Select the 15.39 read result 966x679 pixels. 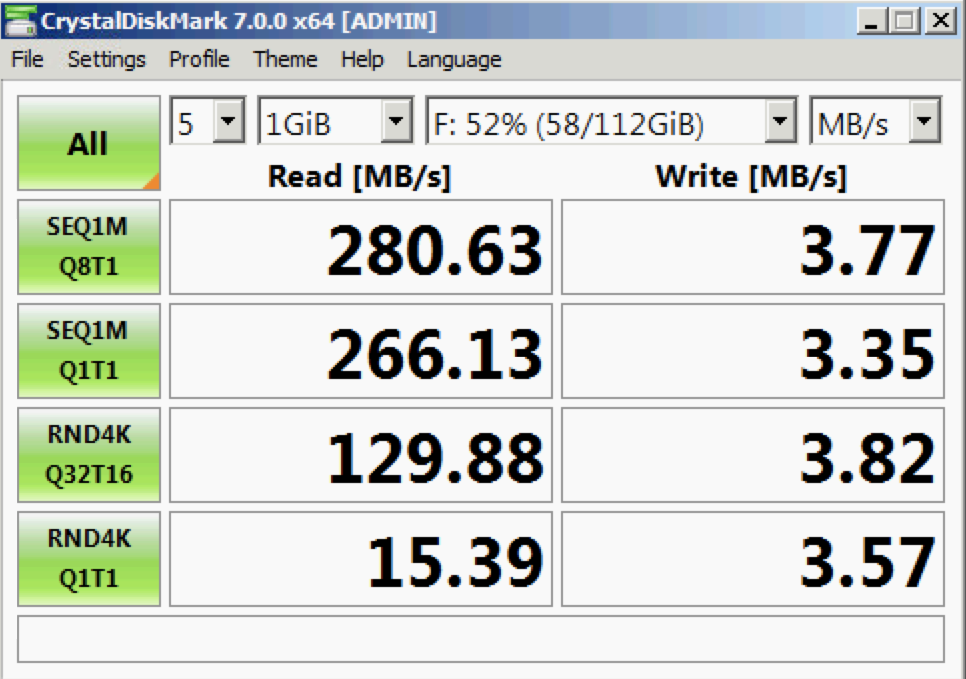361,559
